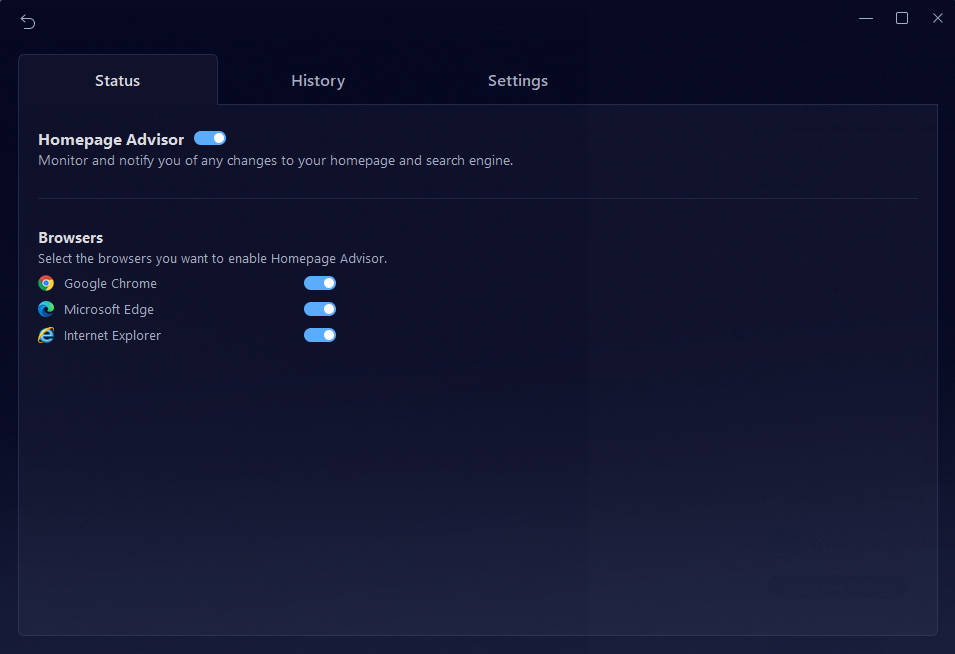Click the Browsers section heading
The height and width of the screenshot is (654, 955).
[70, 237]
